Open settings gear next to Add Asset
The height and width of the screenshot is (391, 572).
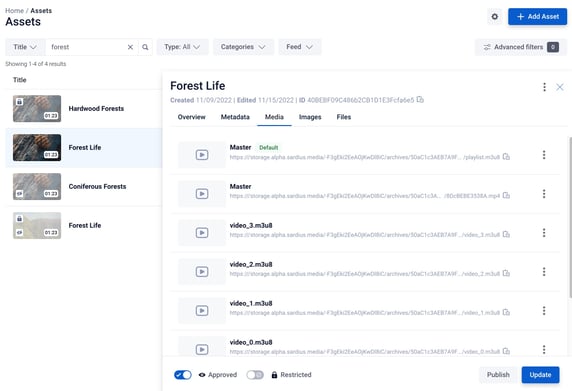pyautogui.click(x=494, y=17)
